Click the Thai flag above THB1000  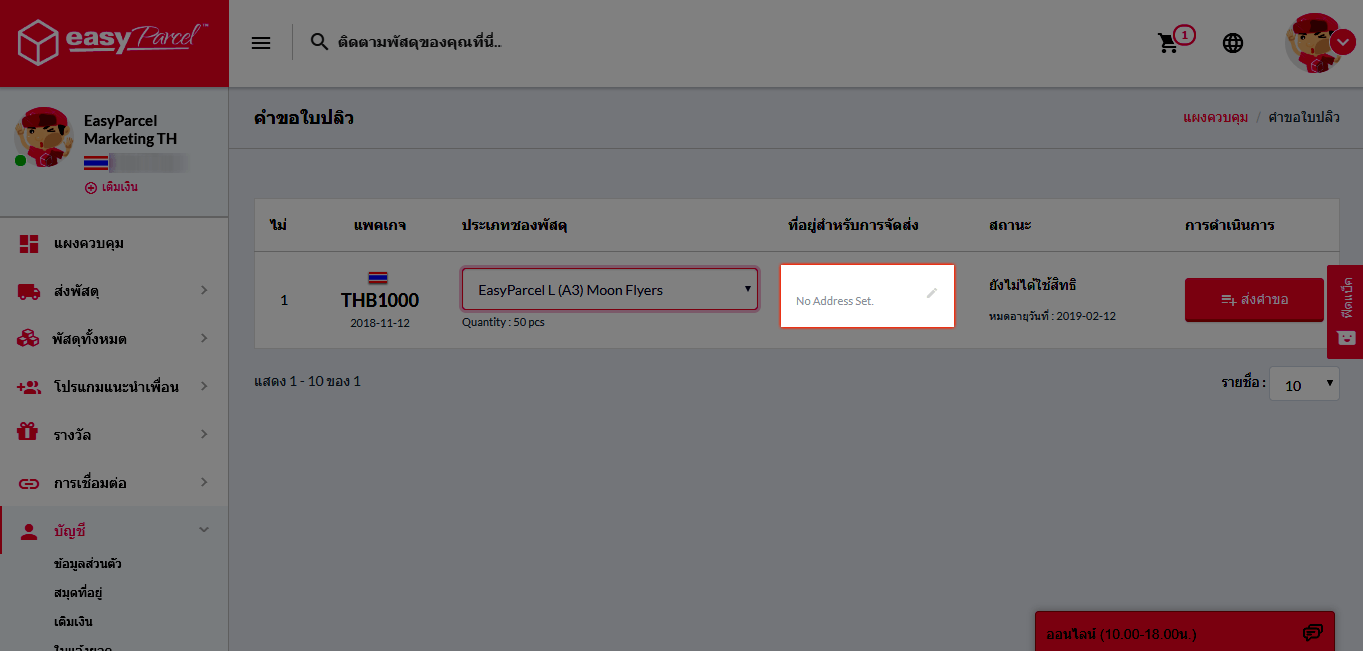click(379, 277)
